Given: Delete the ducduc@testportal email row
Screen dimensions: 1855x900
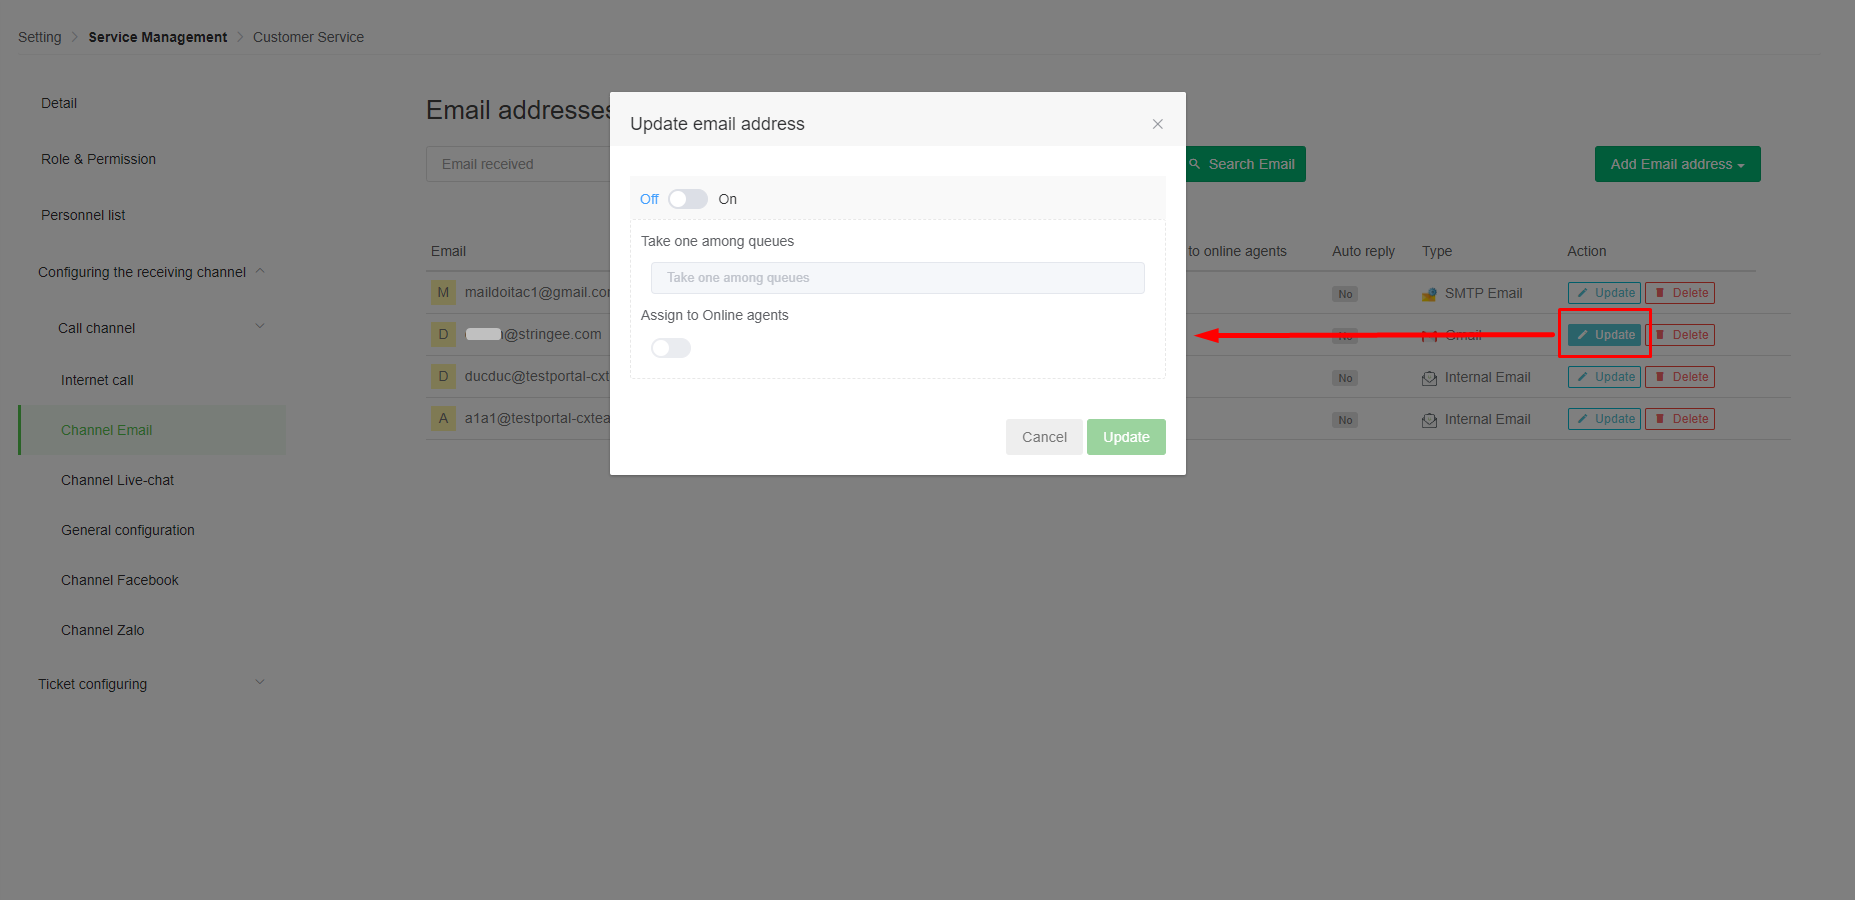Looking at the screenshot, I should pyautogui.click(x=1680, y=377).
